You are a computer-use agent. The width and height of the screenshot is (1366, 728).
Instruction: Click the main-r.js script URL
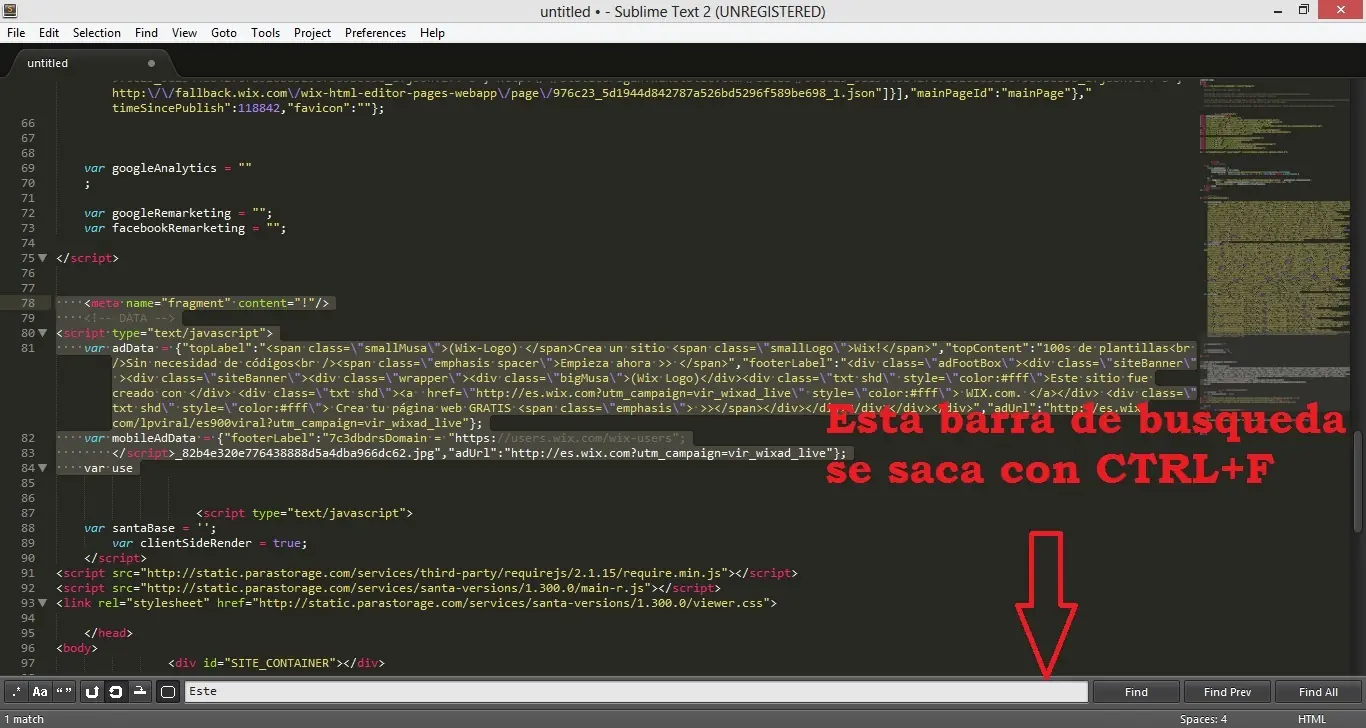tap(398, 588)
